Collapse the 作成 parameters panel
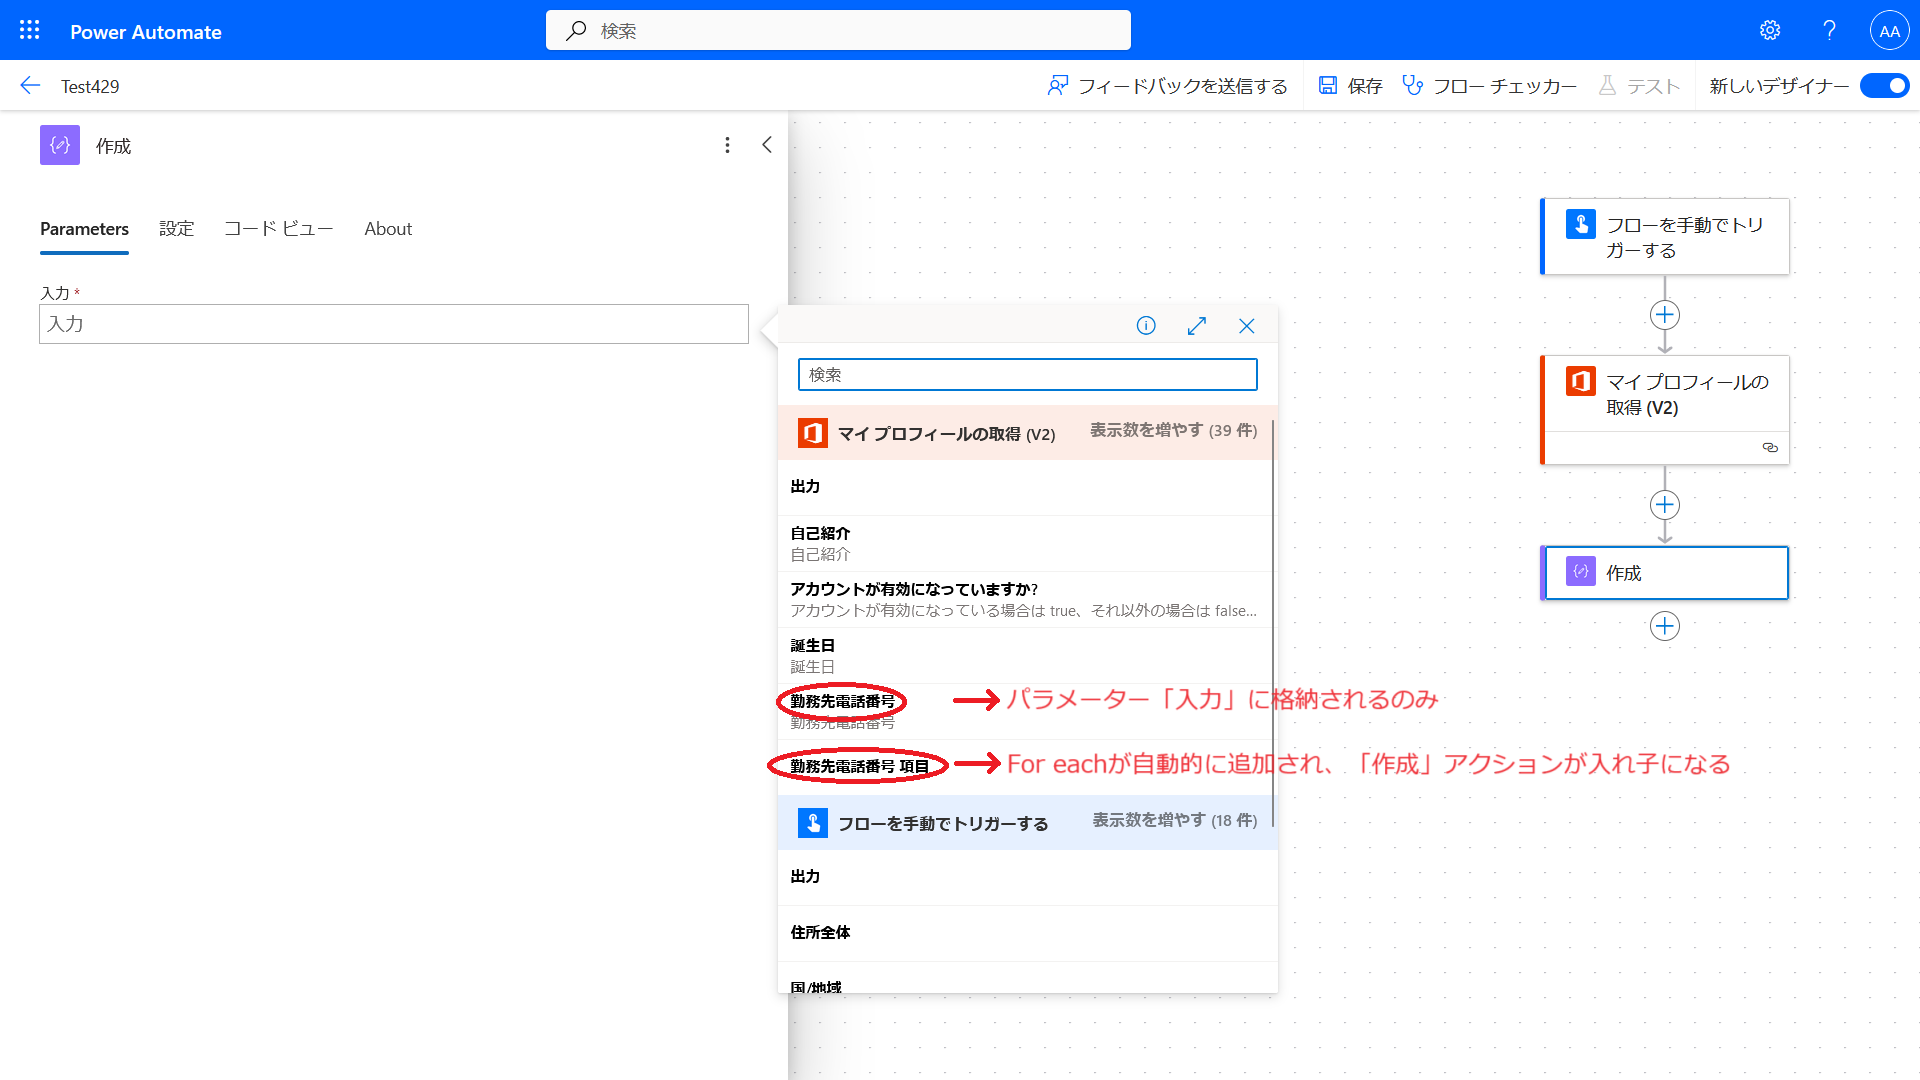Viewport: 1920px width, 1080px height. tap(767, 146)
